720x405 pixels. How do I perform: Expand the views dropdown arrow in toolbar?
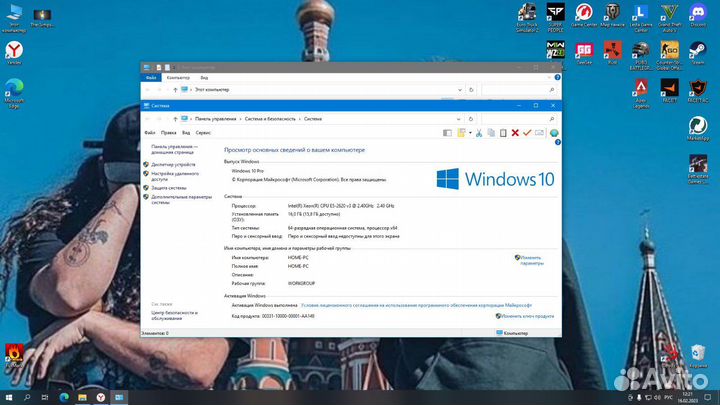[470, 133]
